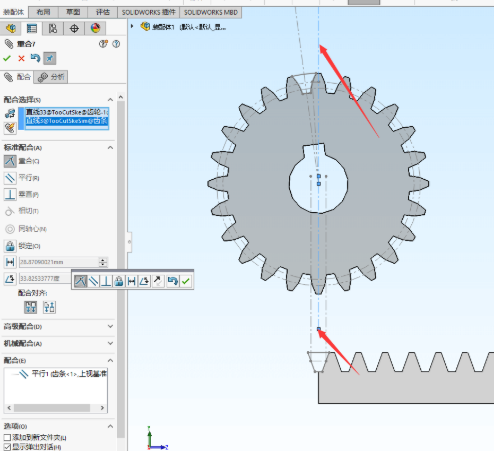Expand the flyout assembly tree arrow
Screen dimensions: 496x452
click(x=132, y=26)
